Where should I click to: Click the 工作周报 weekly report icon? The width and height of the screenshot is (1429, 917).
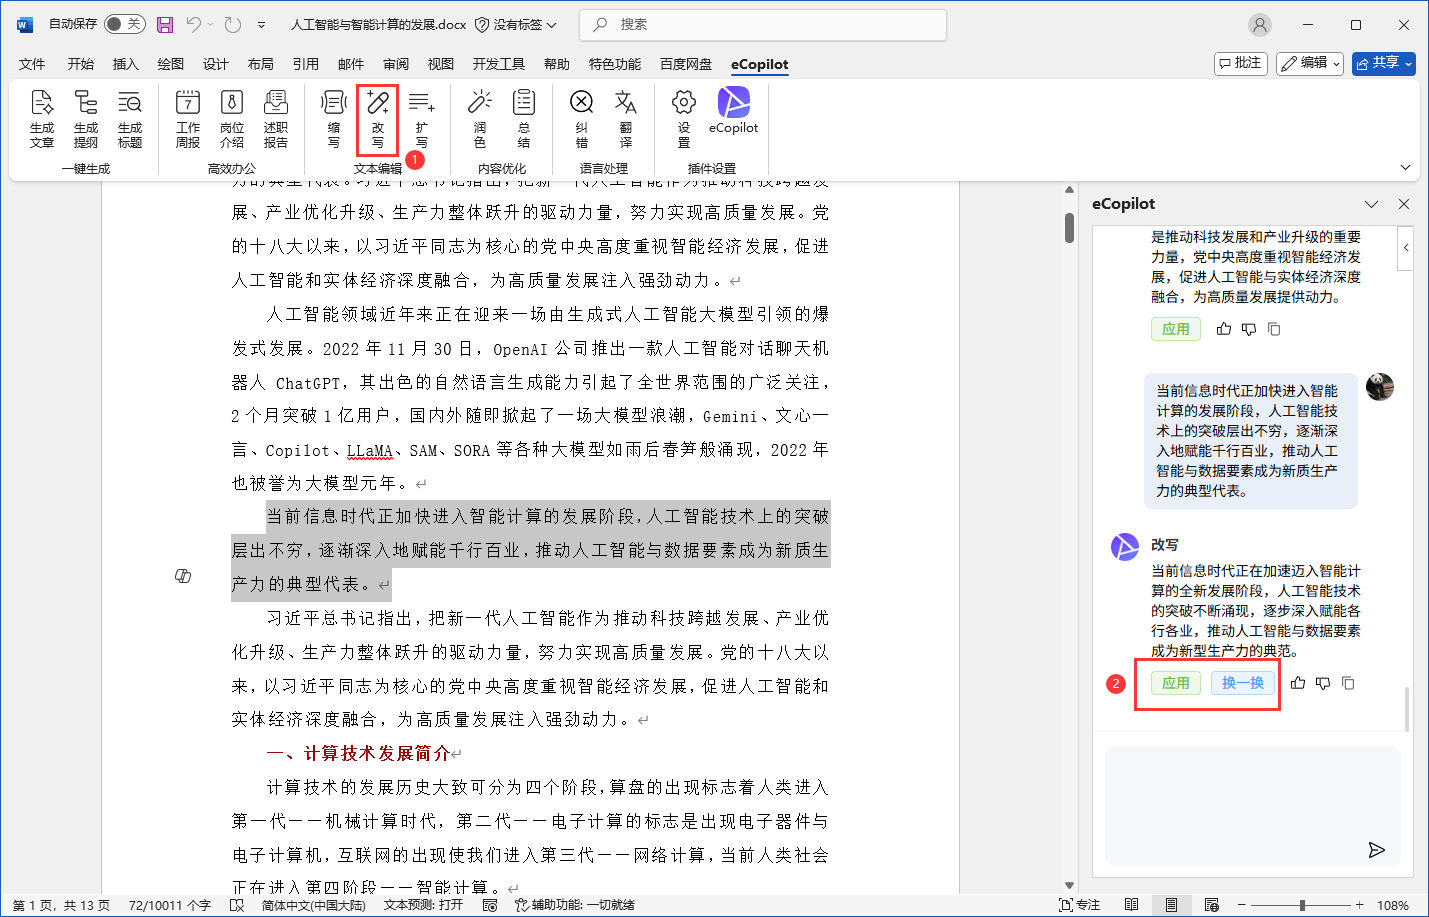pos(188,118)
